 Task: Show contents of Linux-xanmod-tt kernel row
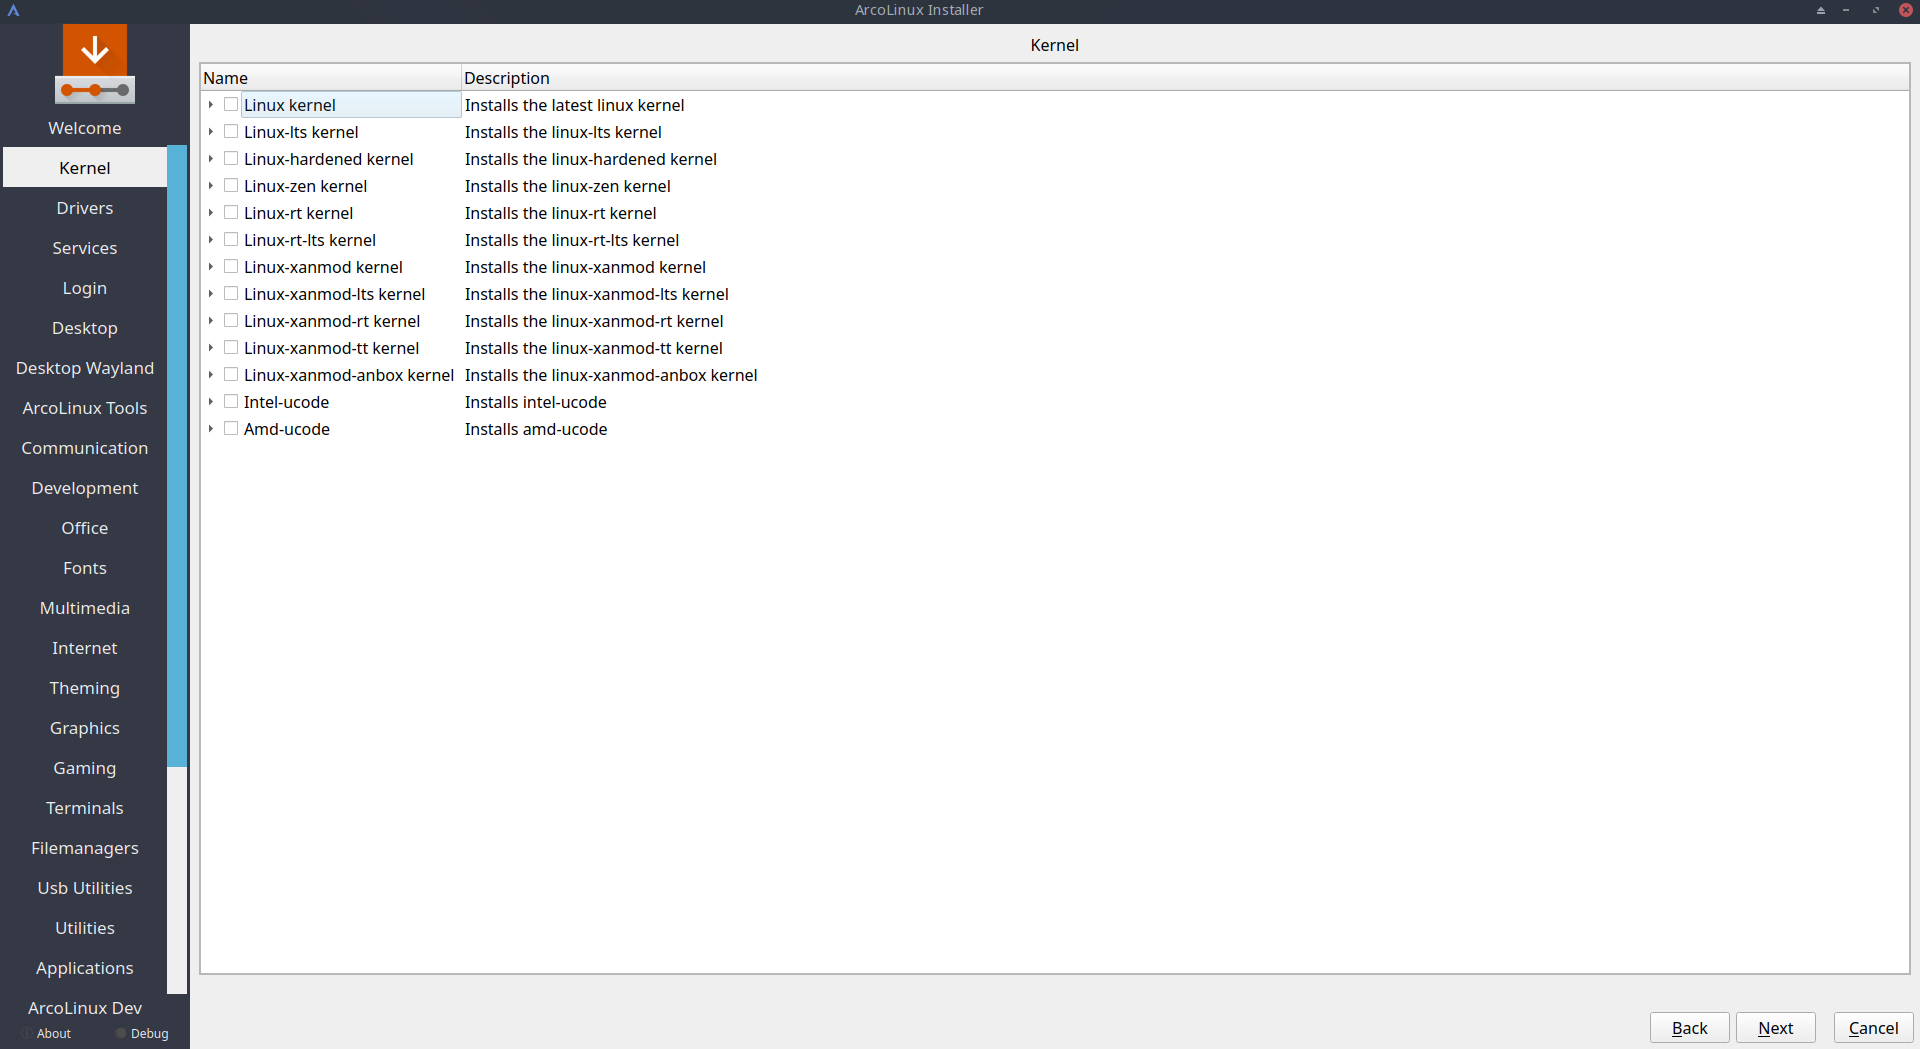[211, 348]
